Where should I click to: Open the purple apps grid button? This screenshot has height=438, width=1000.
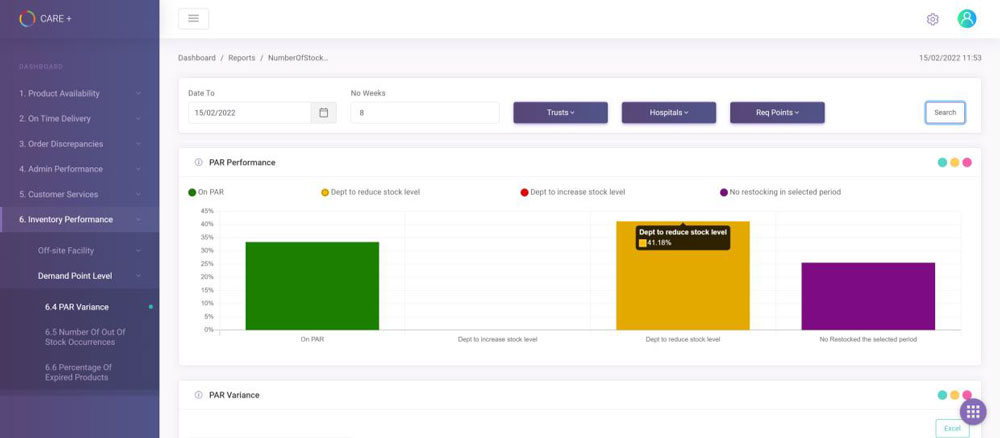tap(973, 412)
